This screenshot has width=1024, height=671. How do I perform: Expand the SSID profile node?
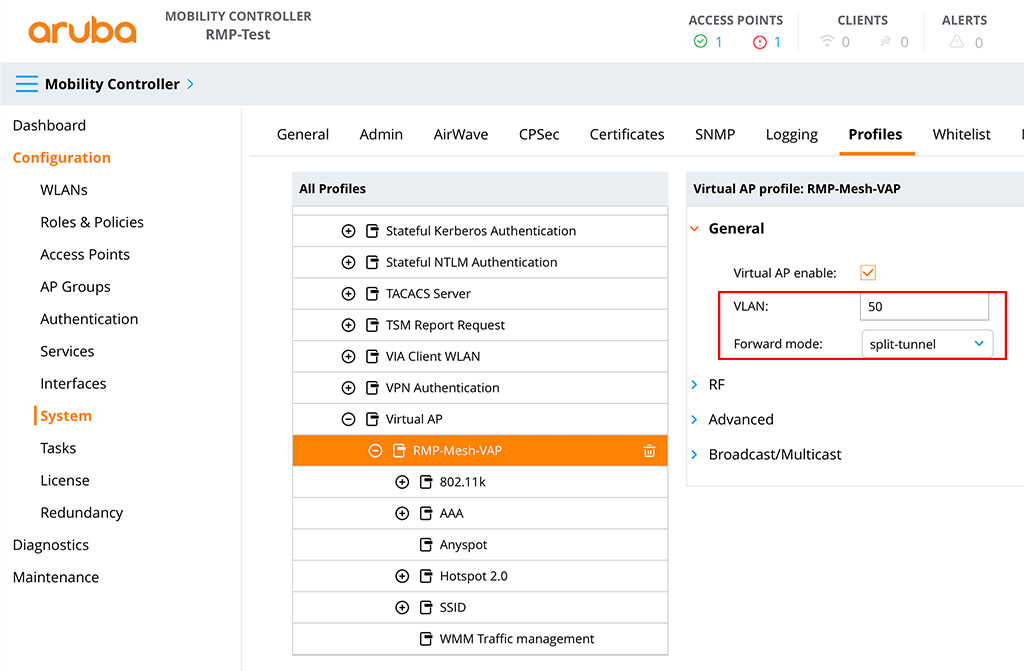(x=402, y=607)
